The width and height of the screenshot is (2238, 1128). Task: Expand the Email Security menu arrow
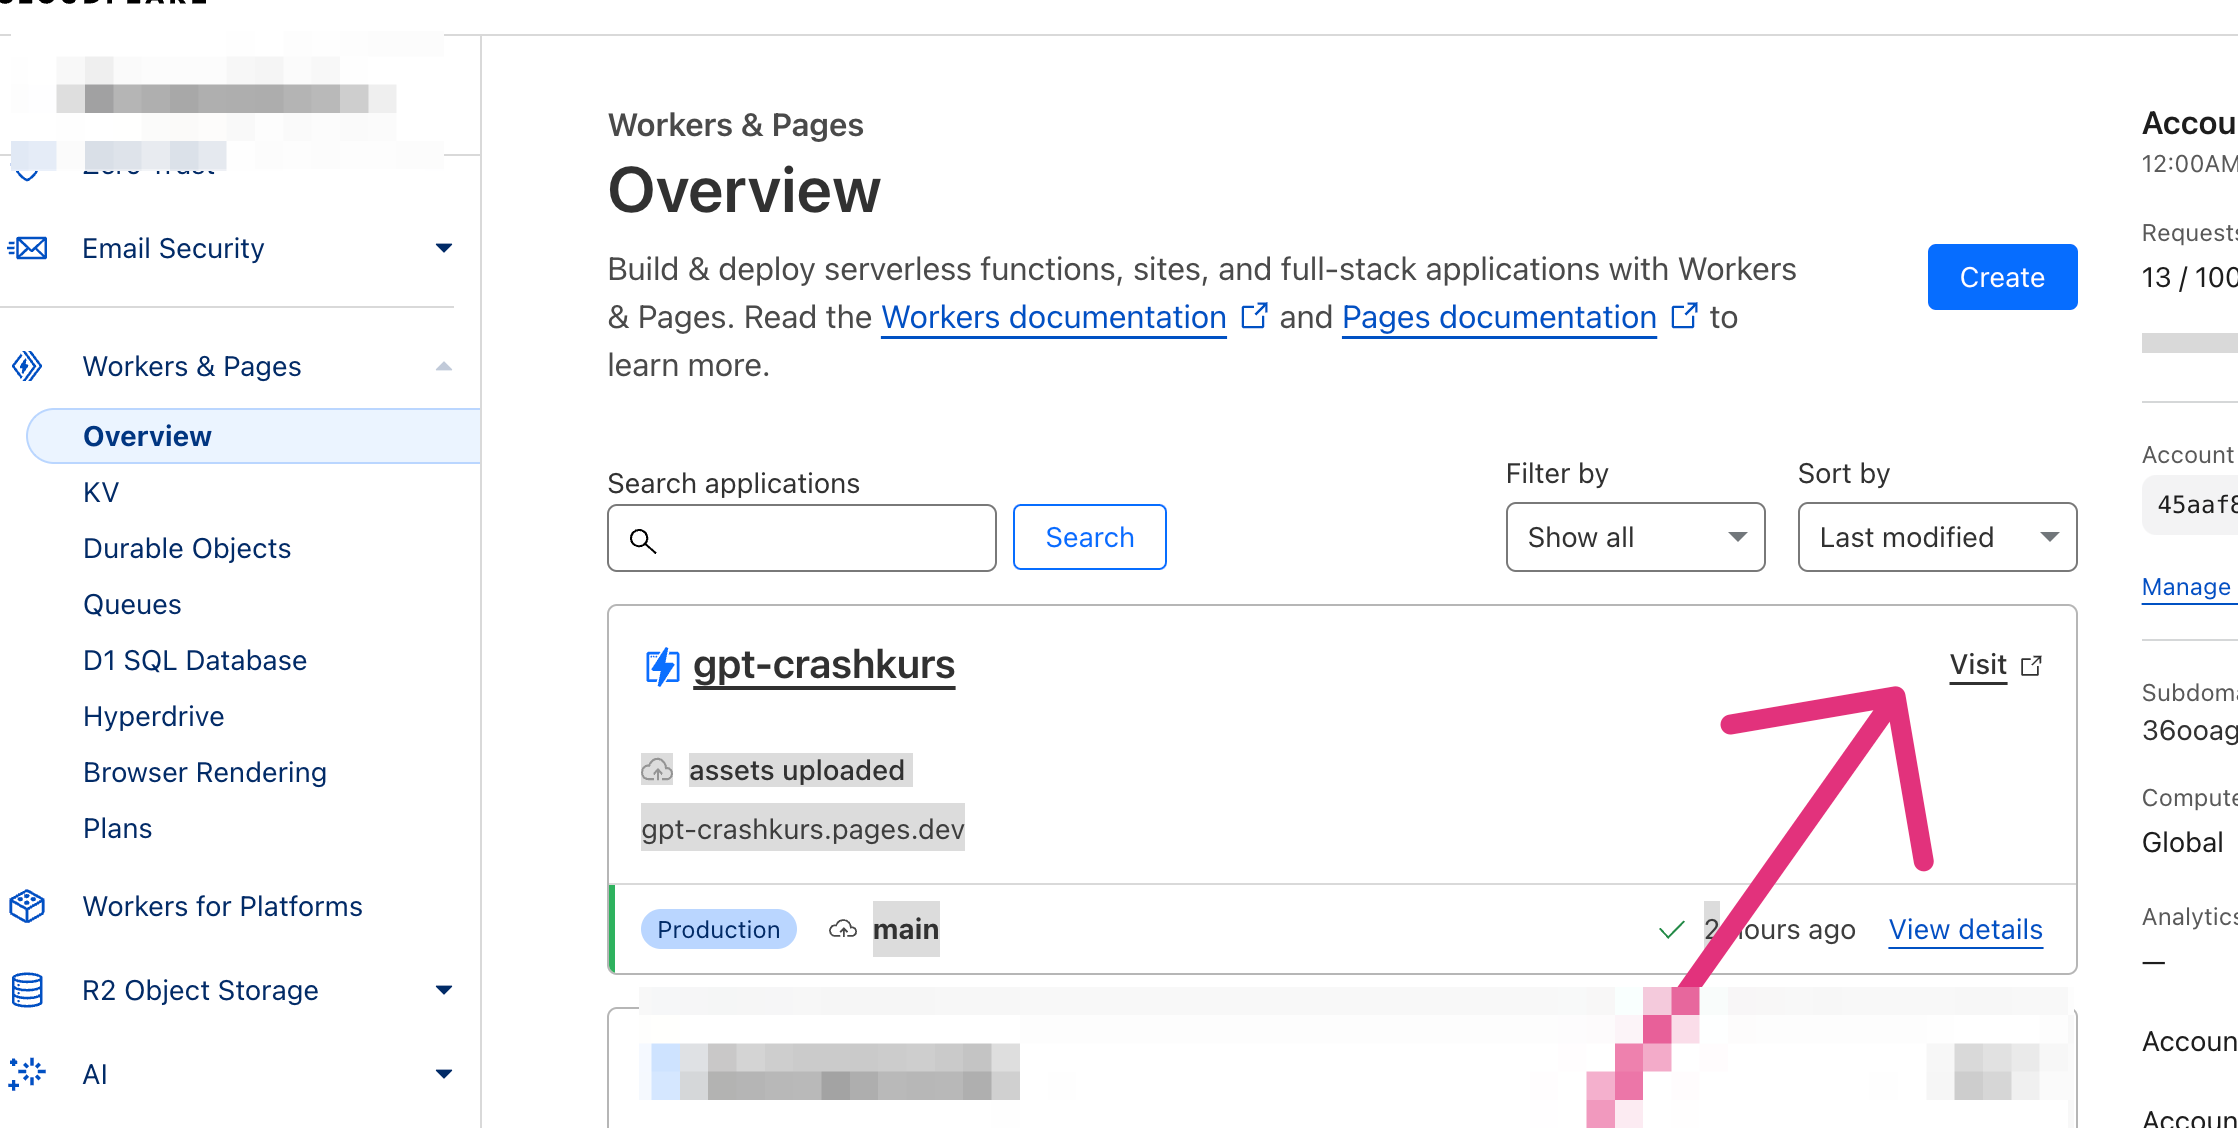point(444,248)
